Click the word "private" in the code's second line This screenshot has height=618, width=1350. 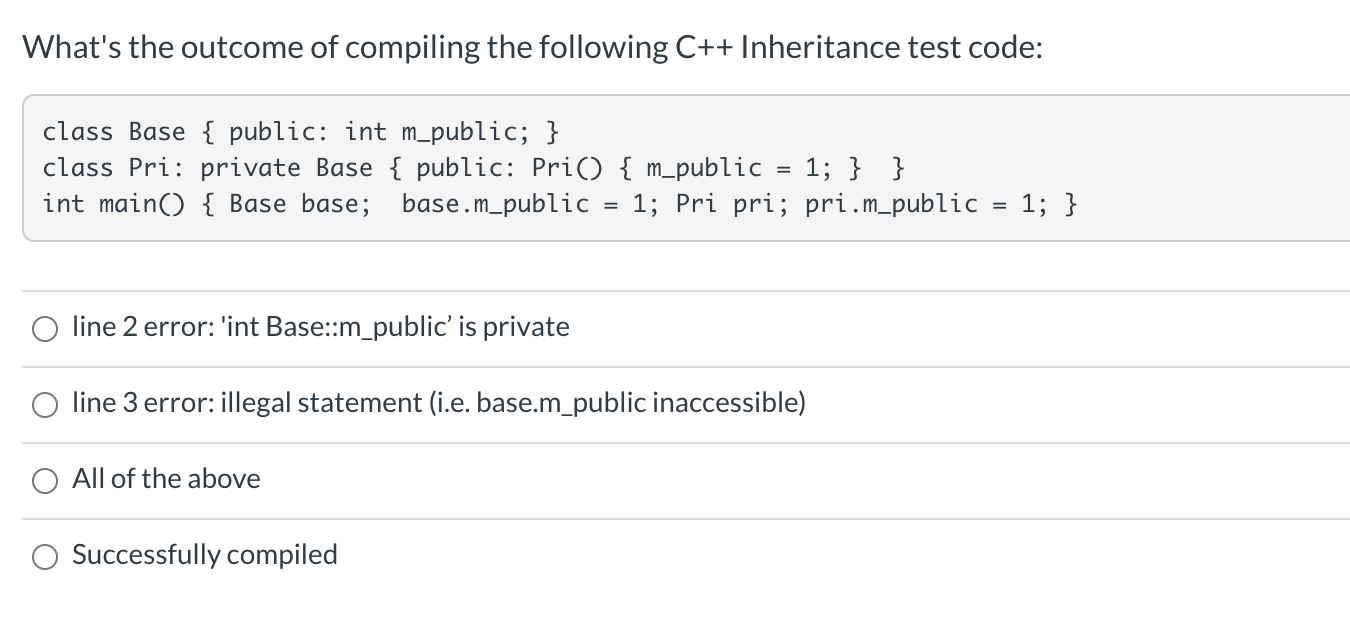point(250,168)
